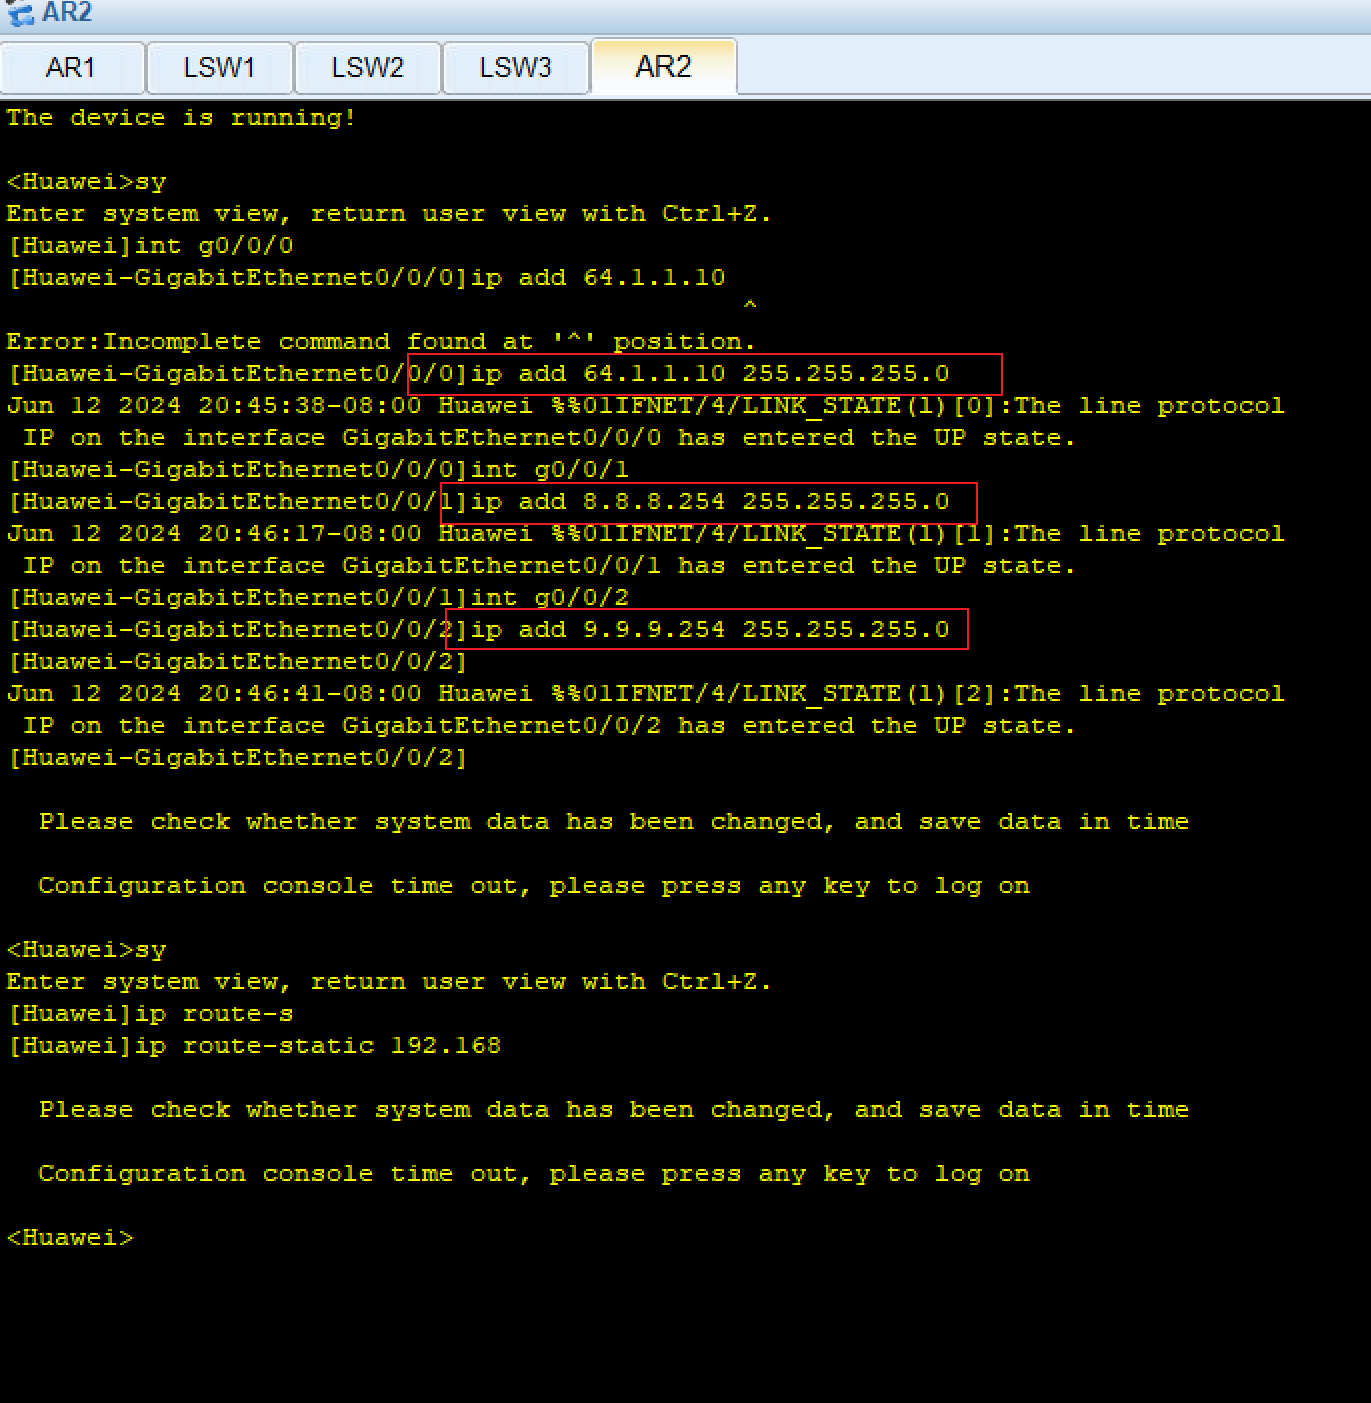Click the 'int g0/0/1' command line
Image resolution: width=1371 pixels, height=1403 pixels.
318,470
